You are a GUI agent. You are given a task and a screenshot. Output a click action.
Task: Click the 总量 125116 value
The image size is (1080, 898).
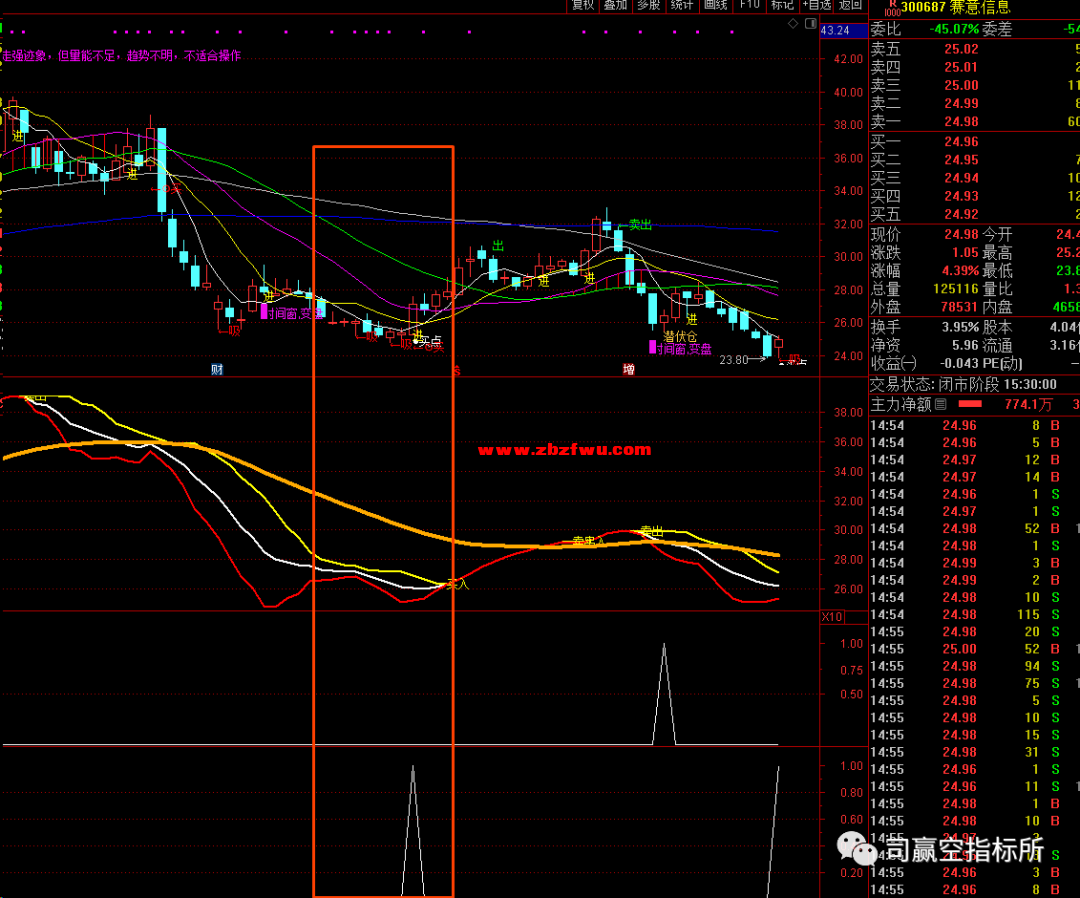point(956,289)
